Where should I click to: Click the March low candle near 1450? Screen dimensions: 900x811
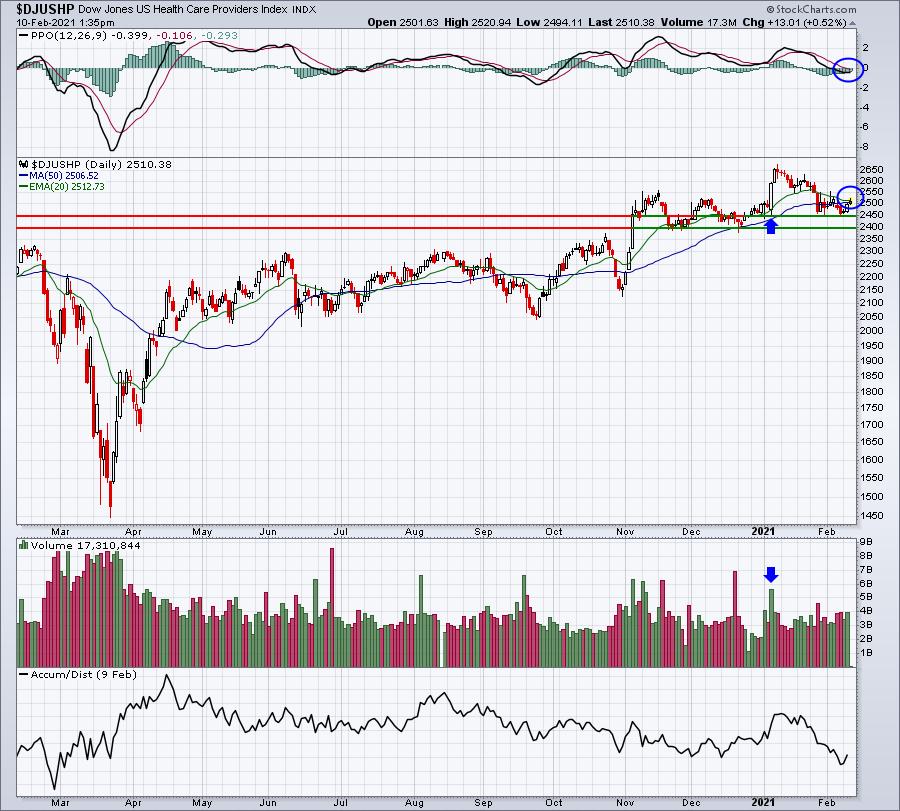click(x=111, y=498)
